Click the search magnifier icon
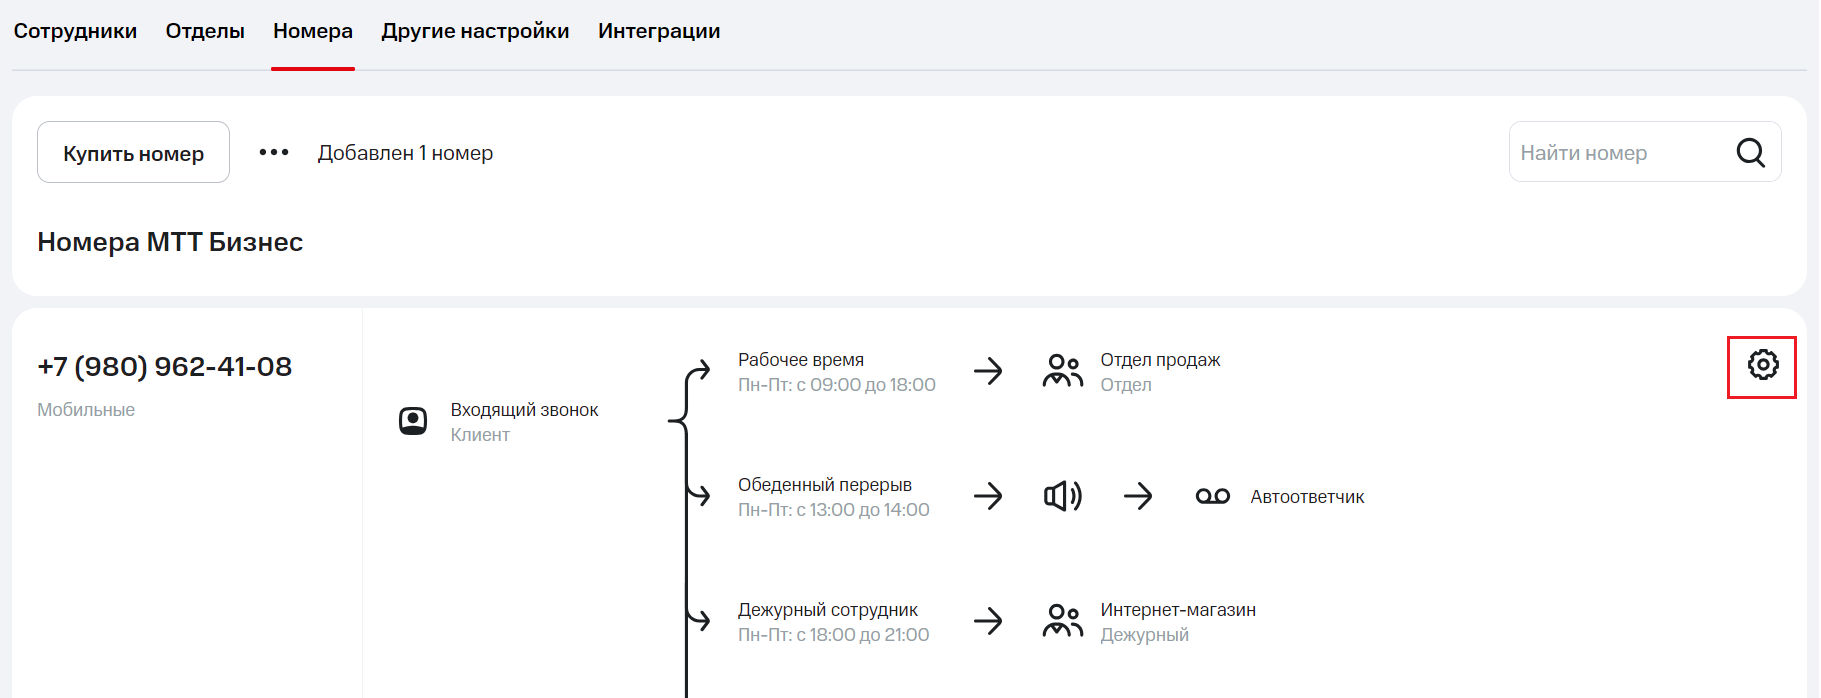The height and width of the screenshot is (698, 1821). pos(1750,153)
